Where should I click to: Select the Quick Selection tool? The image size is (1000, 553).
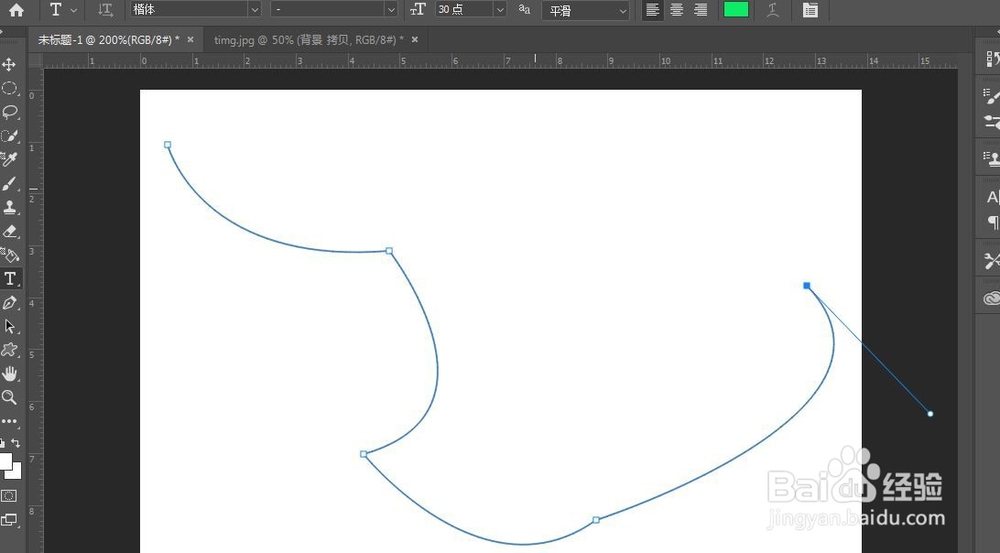click(x=10, y=136)
